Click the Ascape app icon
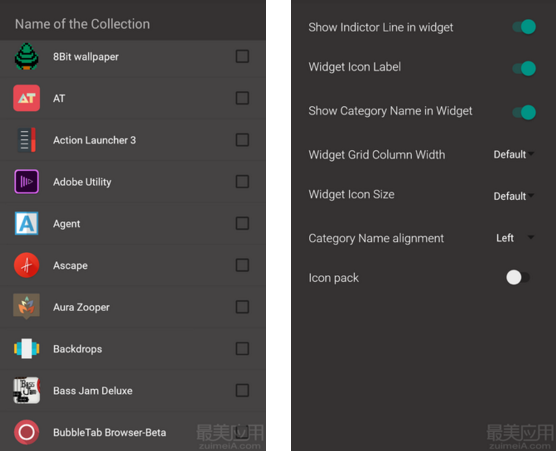 pos(27,265)
